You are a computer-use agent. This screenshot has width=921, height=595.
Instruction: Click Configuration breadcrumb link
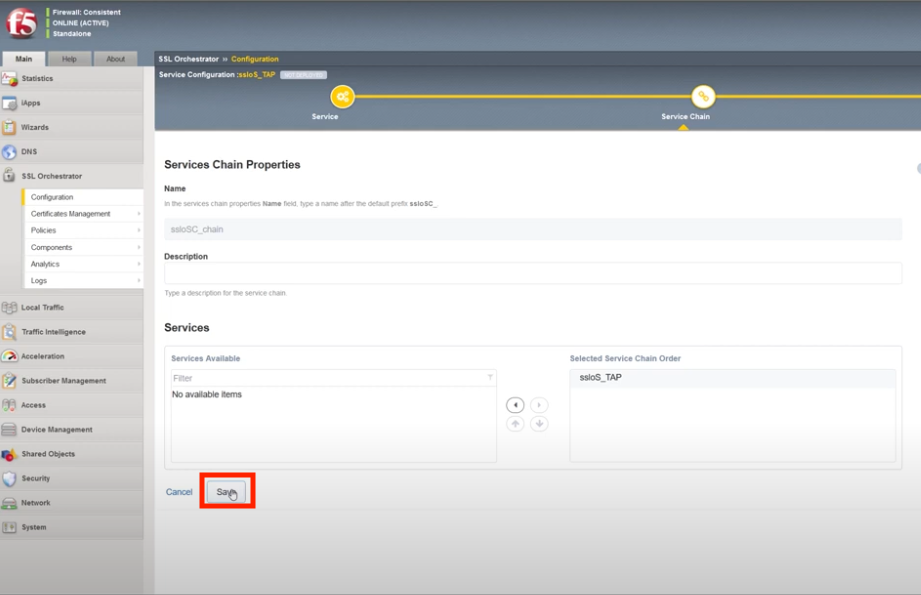255,59
